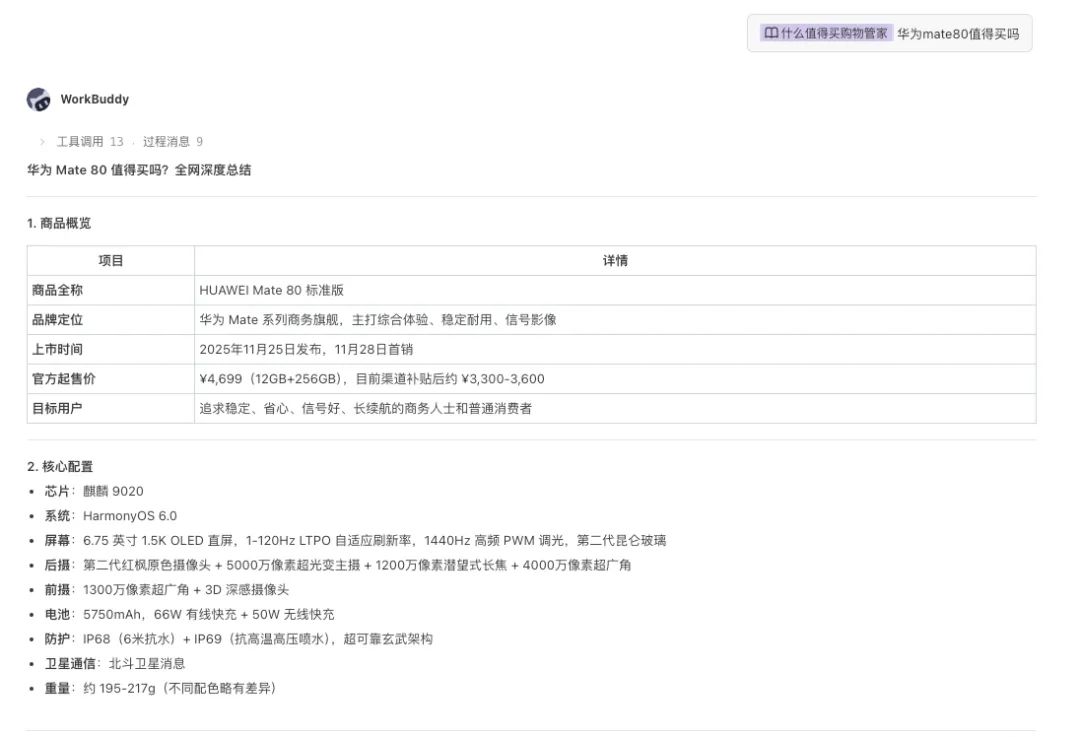The image size is (1080, 737).
Task: Open the 什么值得买购物管家 tag
Action: pyautogui.click(x=827, y=33)
